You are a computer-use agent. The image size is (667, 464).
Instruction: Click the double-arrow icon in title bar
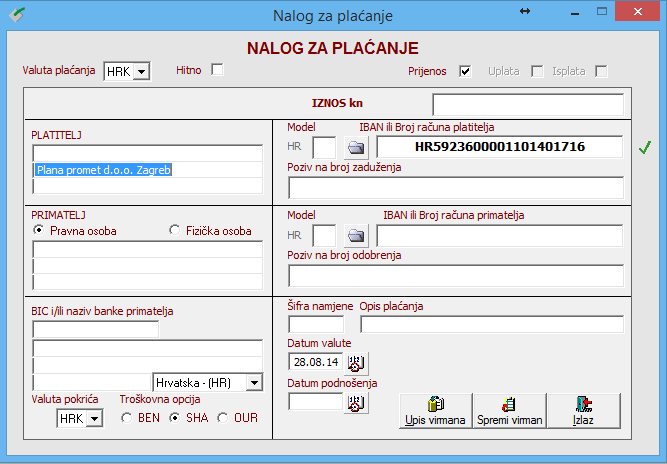click(525, 11)
